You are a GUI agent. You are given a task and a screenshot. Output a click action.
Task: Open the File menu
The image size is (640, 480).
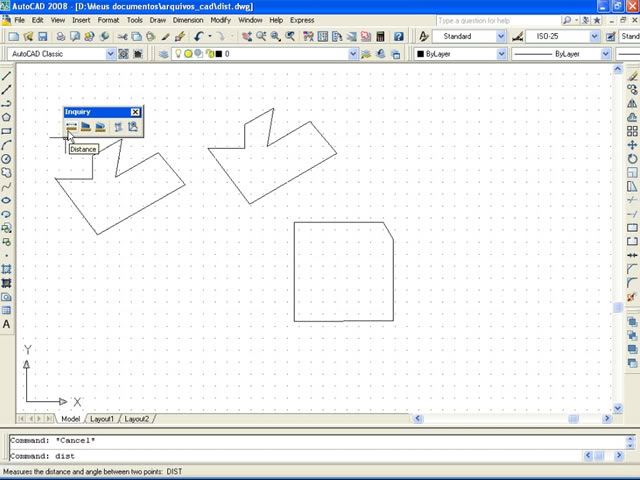[19, 20]
